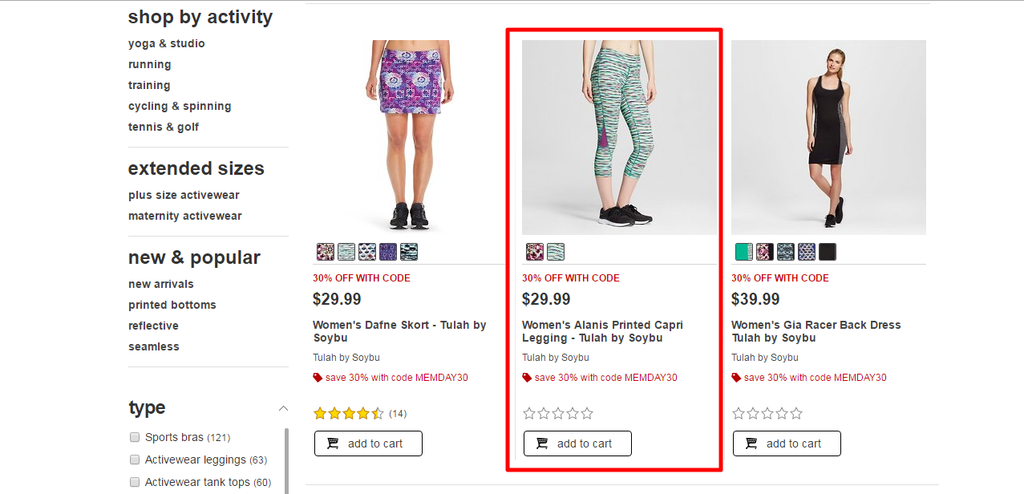This screenshot has width=1024, height=494.
Task: Add Alanis Printed Capri Legging to cart
Action: tap(577, 444)
